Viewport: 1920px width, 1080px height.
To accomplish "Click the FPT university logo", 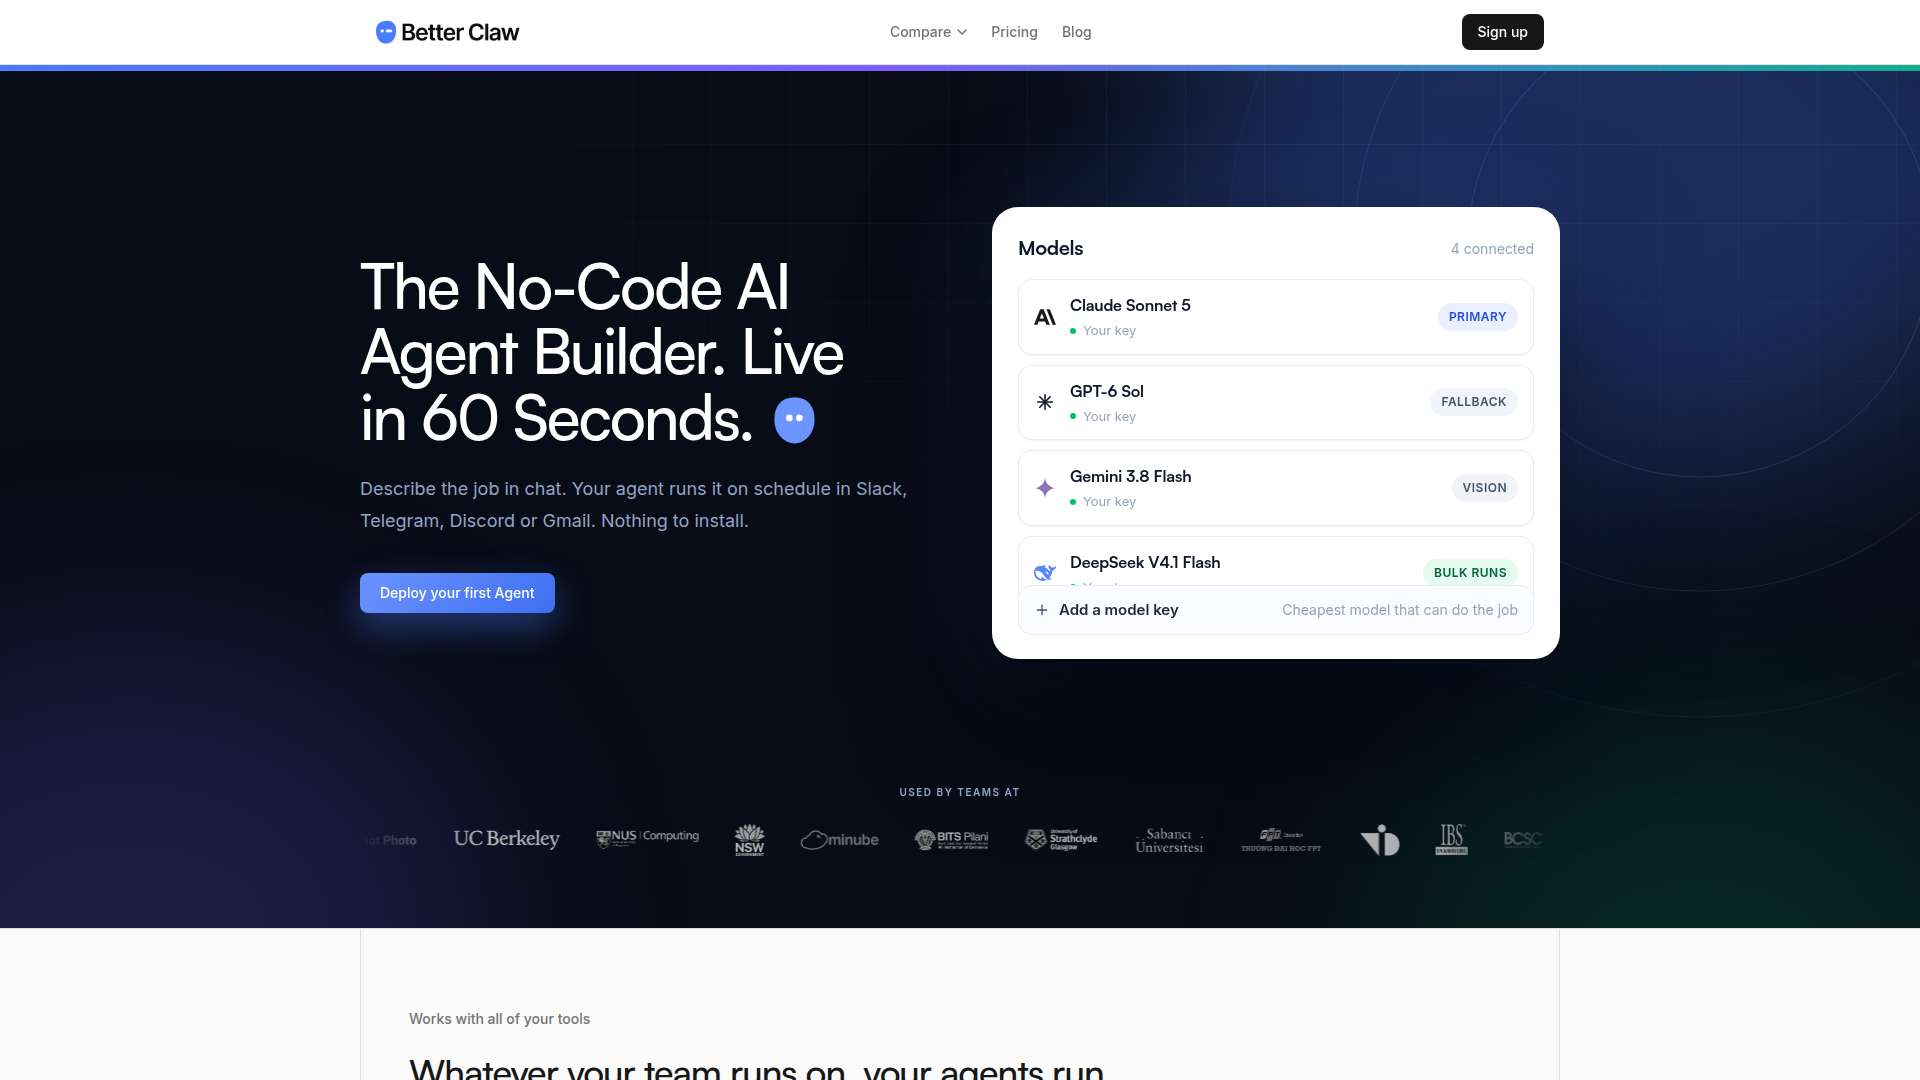I will point(1281,840).
